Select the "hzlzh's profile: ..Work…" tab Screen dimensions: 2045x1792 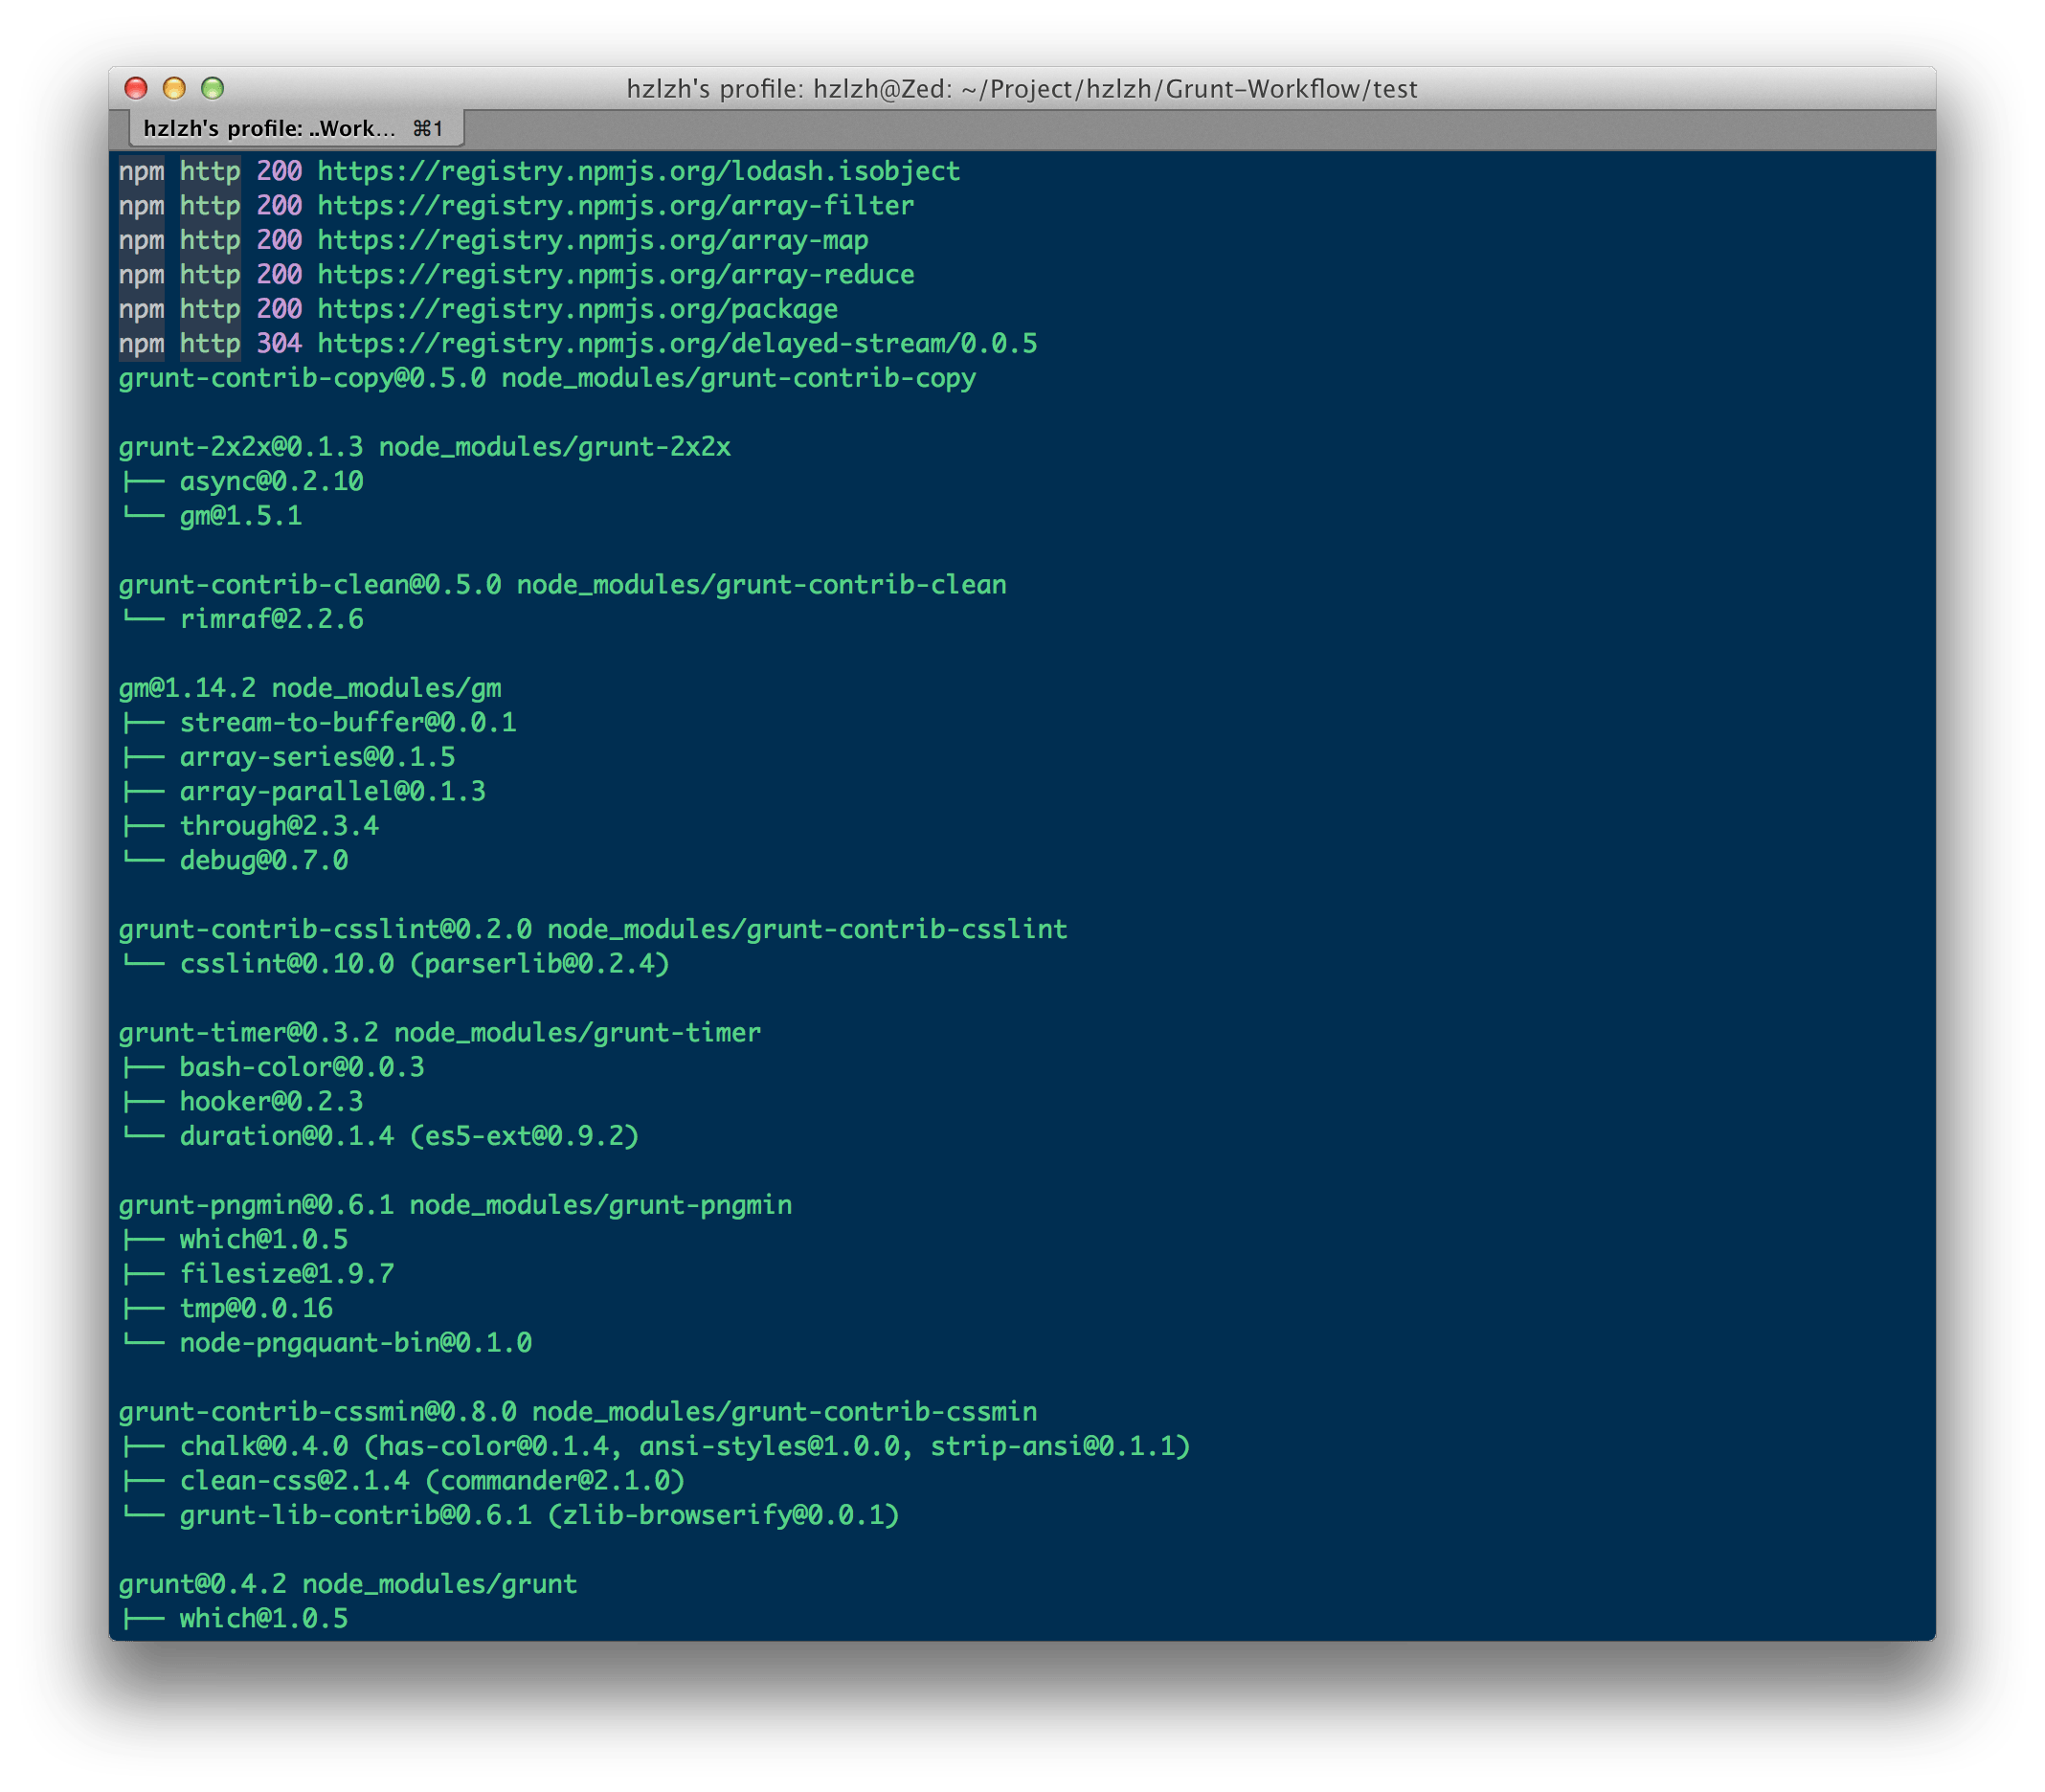click(296, 128)
